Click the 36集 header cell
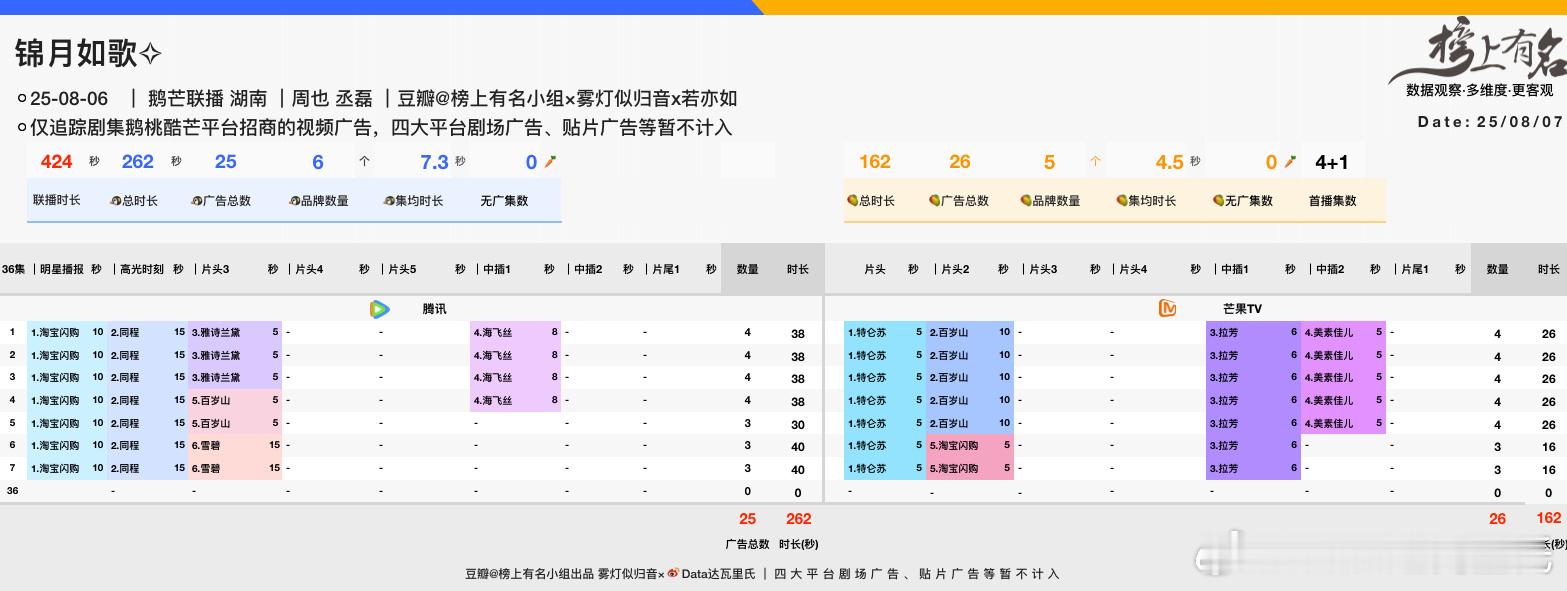The width and height of the screenshot is (1567, 591). [x=14, y=269]
